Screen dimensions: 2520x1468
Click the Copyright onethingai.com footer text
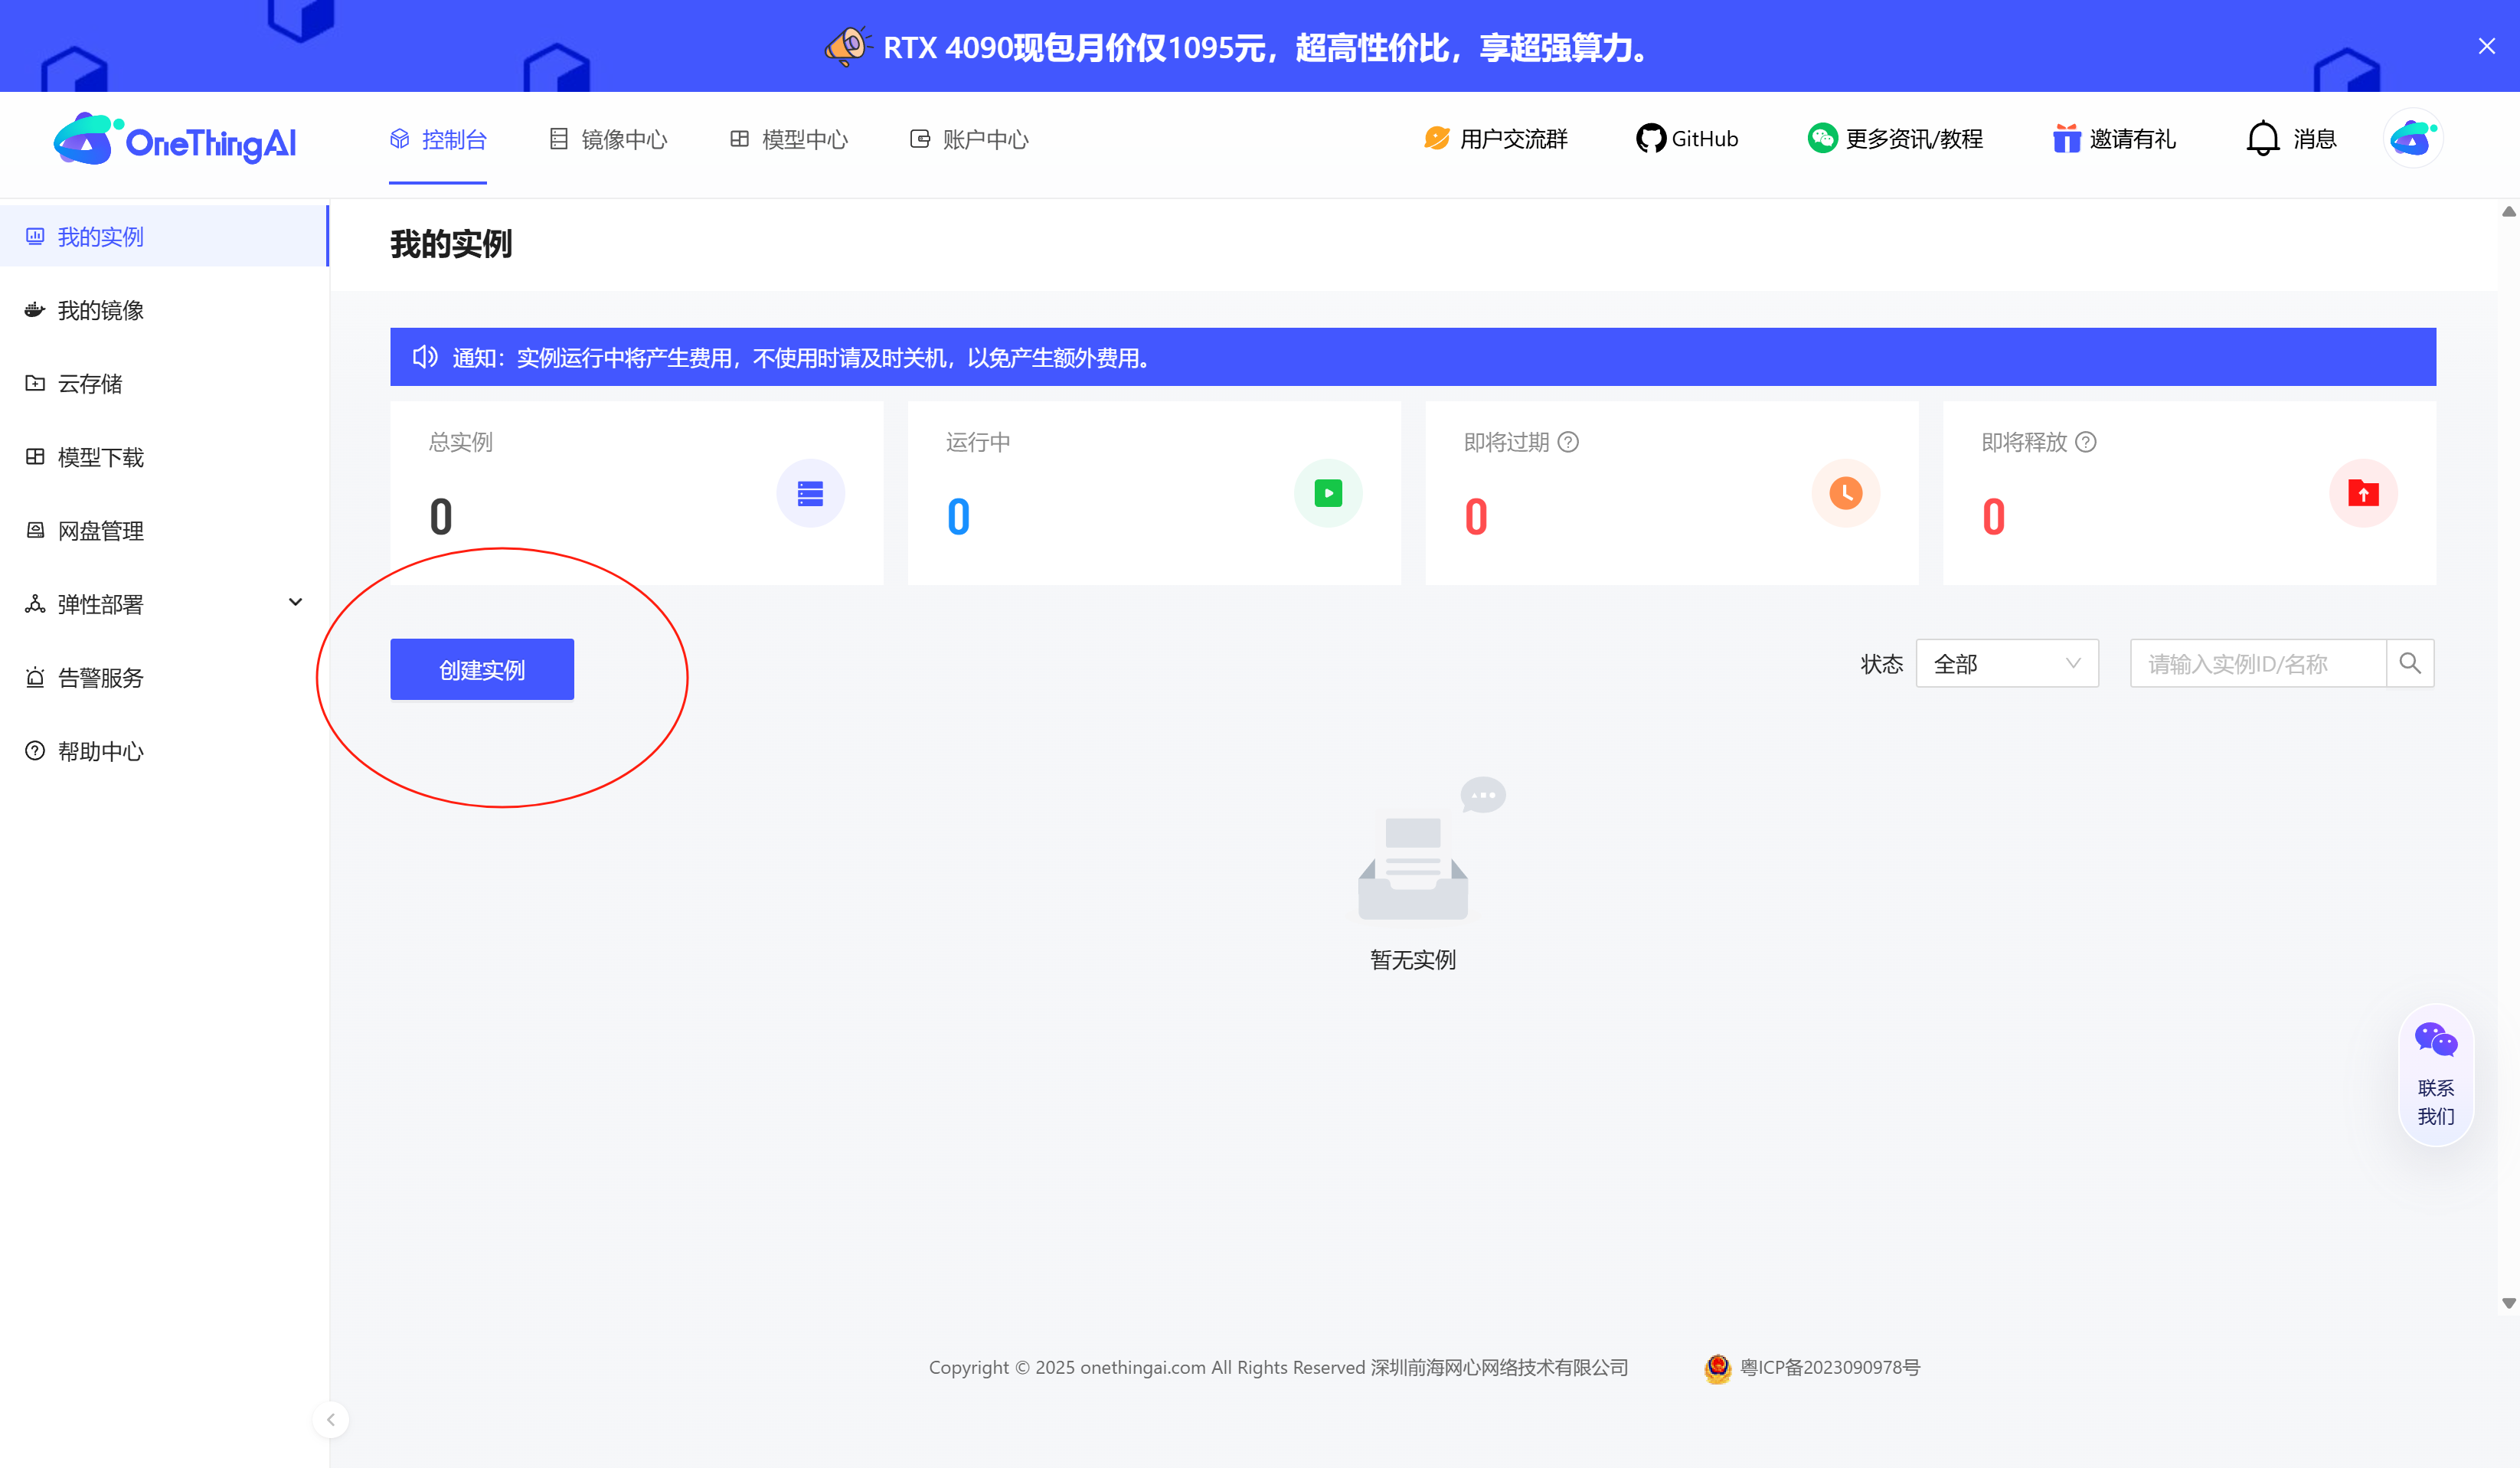[1278, 1367]
